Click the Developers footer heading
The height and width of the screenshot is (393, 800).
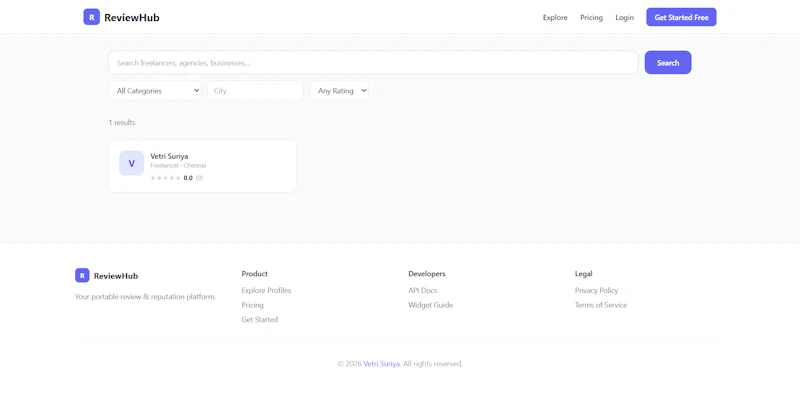(427, 274)
